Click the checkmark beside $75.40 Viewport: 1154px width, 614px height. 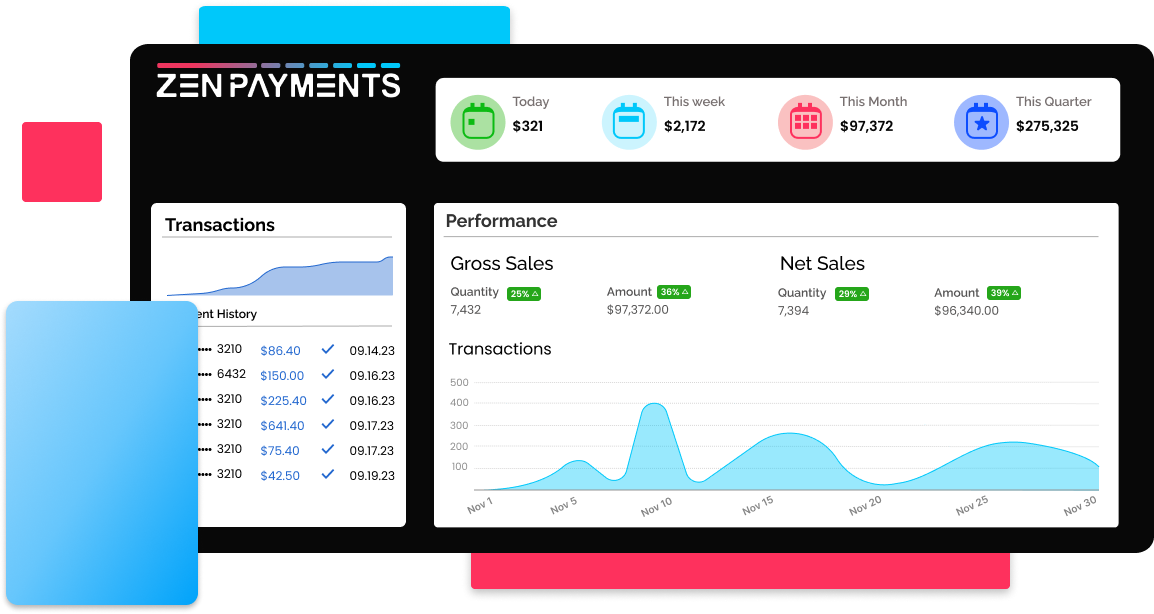pyautogui.click(x=328, y=450)
